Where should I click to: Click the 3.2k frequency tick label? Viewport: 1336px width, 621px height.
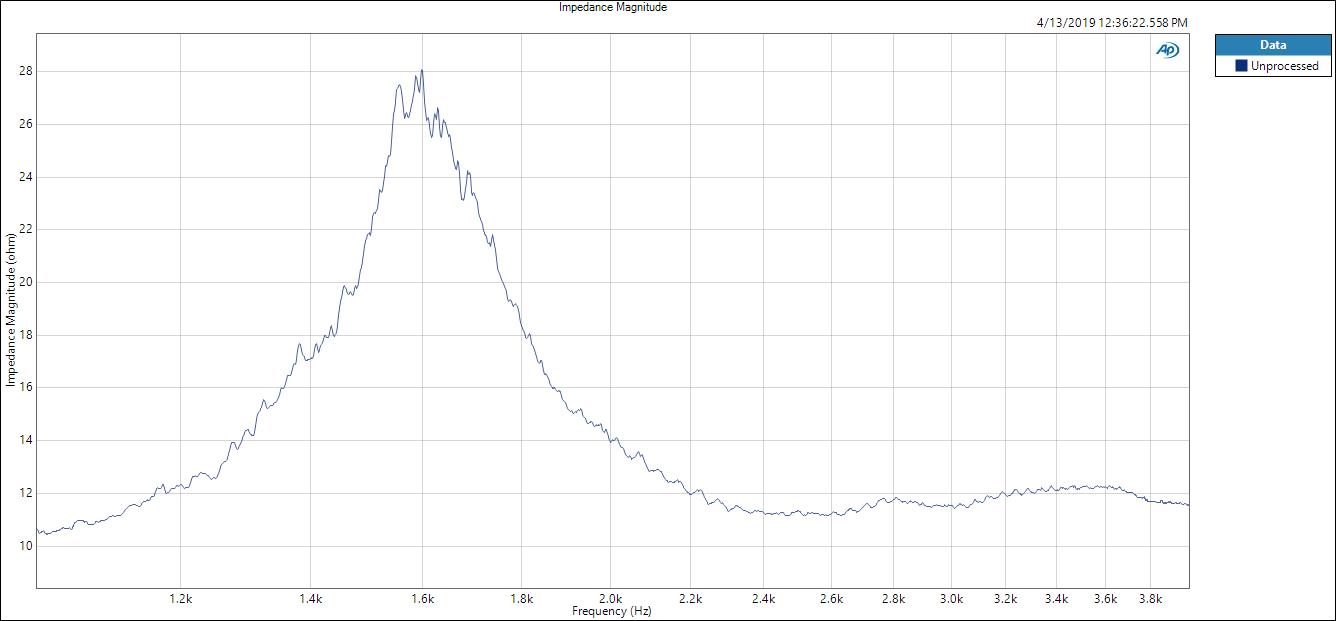(1006, 599)
